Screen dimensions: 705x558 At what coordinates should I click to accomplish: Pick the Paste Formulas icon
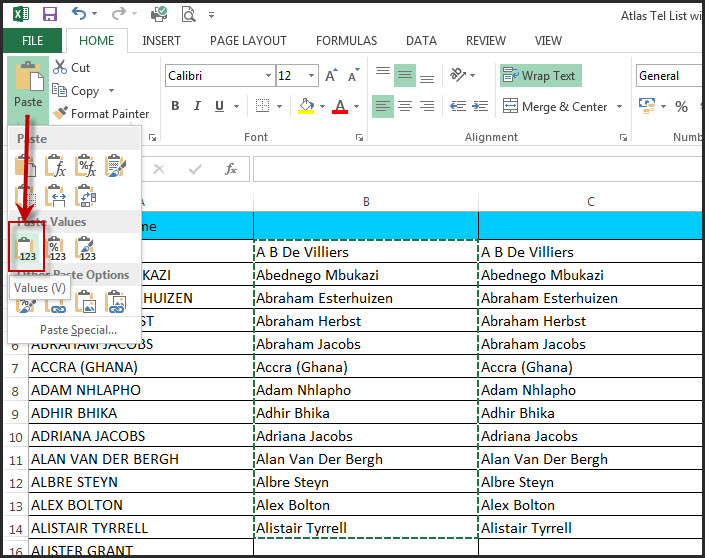[57, 165]
